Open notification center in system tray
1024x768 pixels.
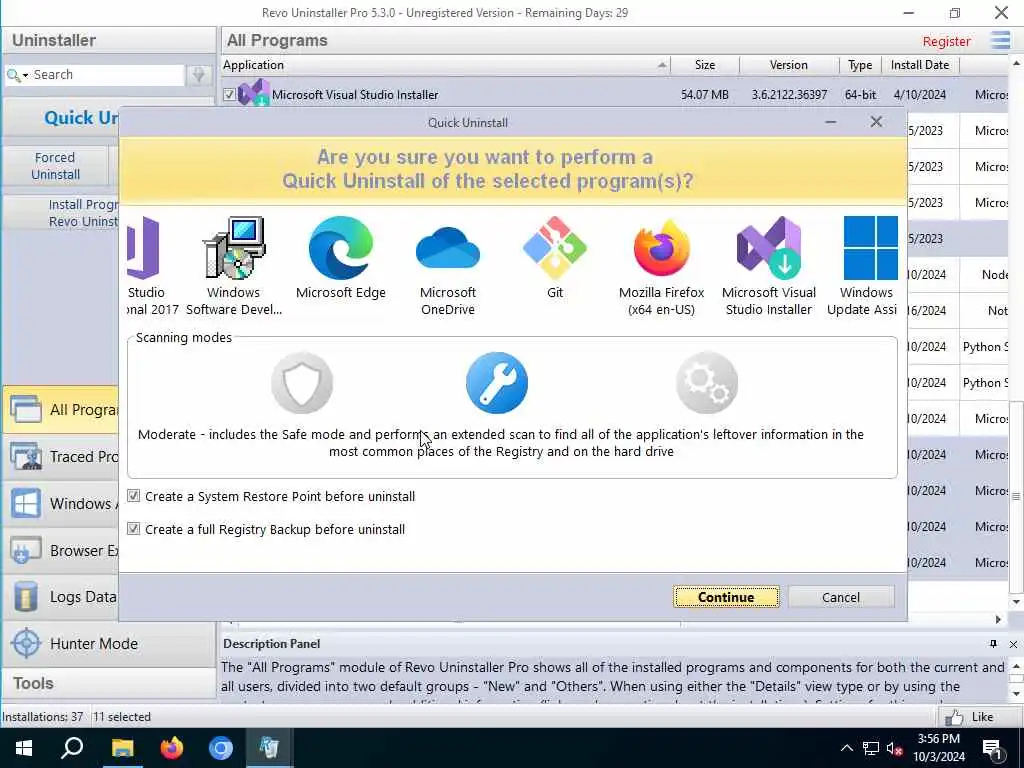(x=993, y=749)
